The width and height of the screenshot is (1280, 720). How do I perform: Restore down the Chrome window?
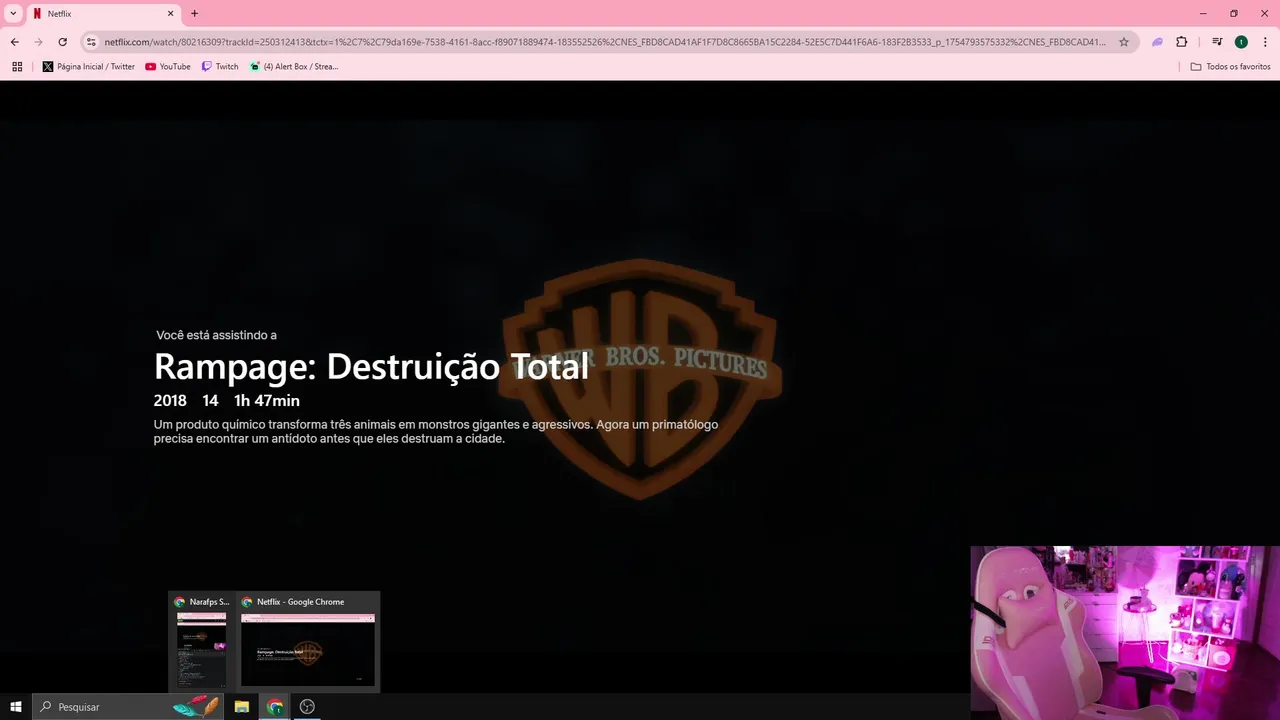1233,13
